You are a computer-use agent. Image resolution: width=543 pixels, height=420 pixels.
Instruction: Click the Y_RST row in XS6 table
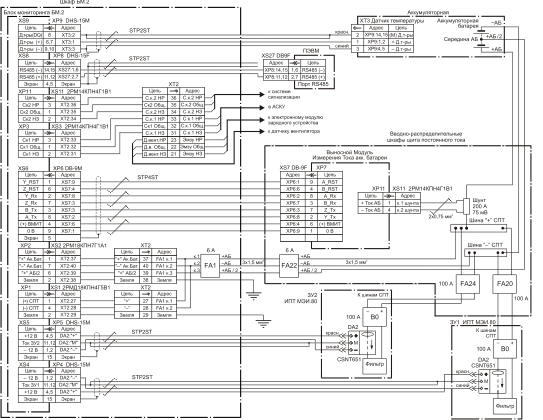click(50, 182)
